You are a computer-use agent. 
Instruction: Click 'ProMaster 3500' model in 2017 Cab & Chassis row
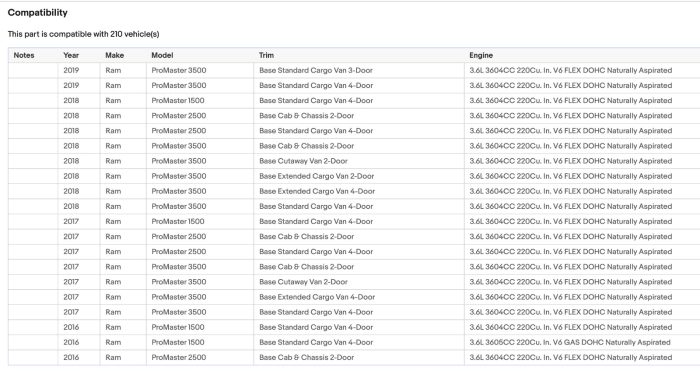[x=179, y=267]
